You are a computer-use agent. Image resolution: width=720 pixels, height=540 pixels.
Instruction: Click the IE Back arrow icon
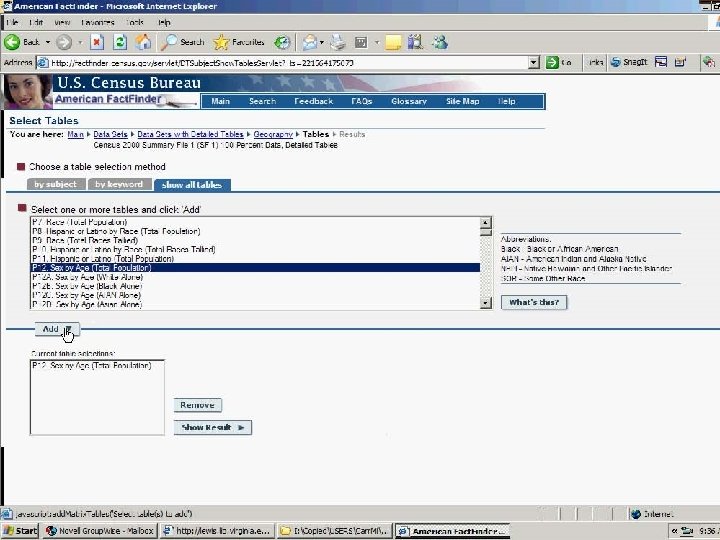coord(12,42)
